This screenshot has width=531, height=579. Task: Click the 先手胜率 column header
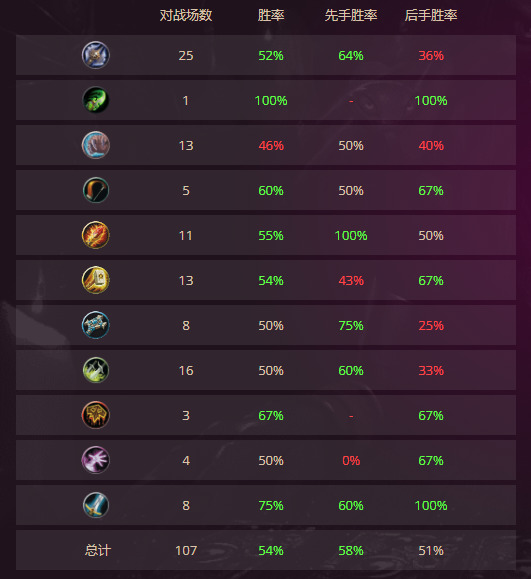coord(351,16)
